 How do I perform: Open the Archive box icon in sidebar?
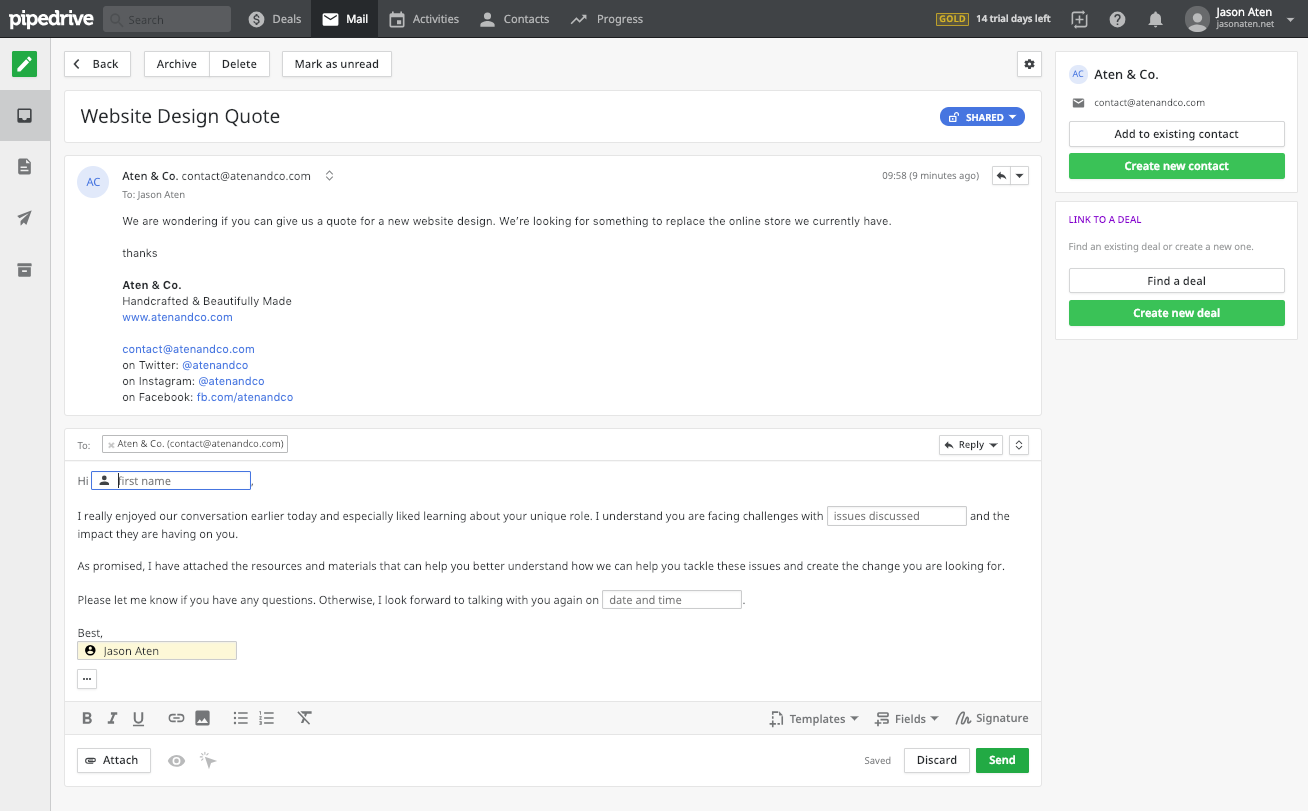coord(24,270)
